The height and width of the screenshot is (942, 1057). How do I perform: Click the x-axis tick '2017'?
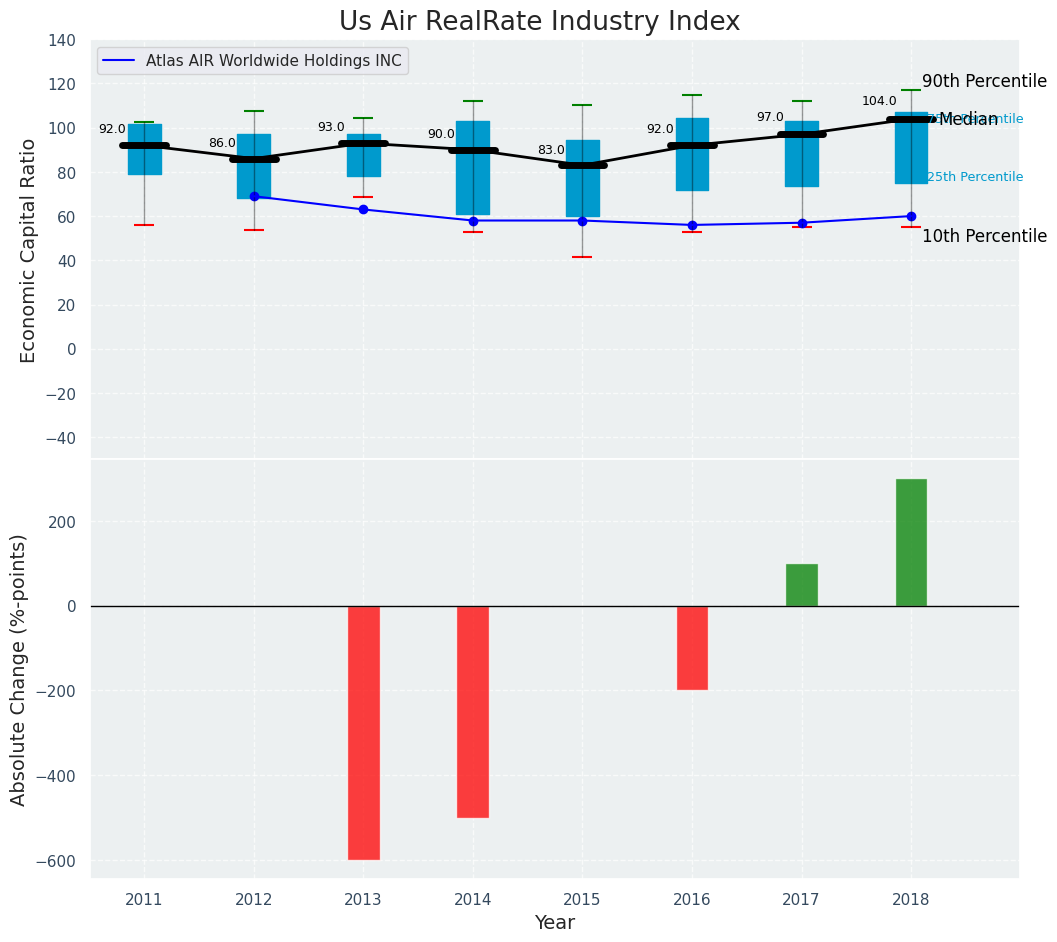pyautogui.click(x=801, y=899)
